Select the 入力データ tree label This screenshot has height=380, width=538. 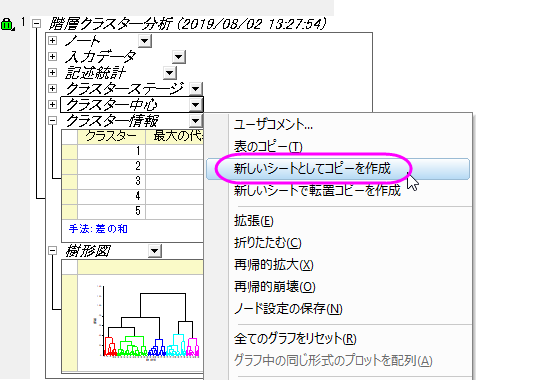tap(101, 57)
